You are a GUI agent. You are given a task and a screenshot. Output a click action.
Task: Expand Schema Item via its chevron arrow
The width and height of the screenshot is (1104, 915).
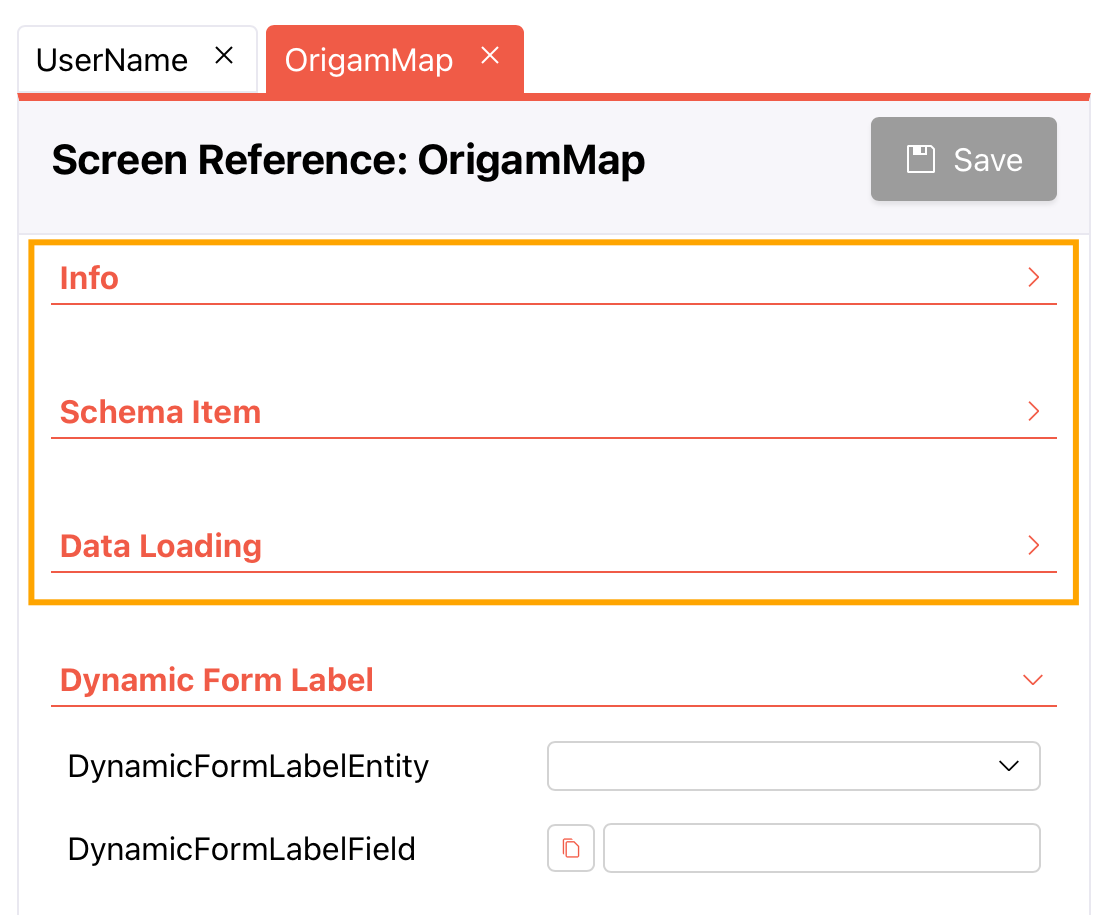click(1033, 411)
